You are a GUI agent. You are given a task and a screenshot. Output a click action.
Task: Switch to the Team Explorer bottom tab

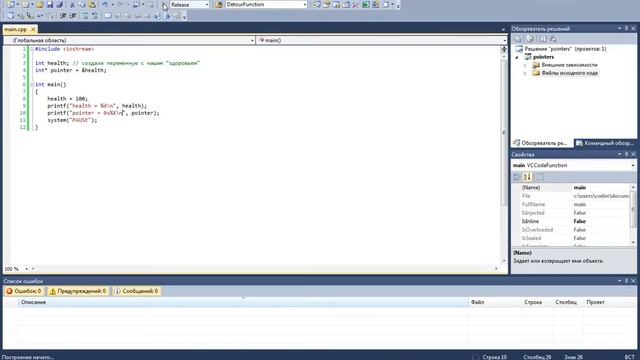[x=605, y=143]
